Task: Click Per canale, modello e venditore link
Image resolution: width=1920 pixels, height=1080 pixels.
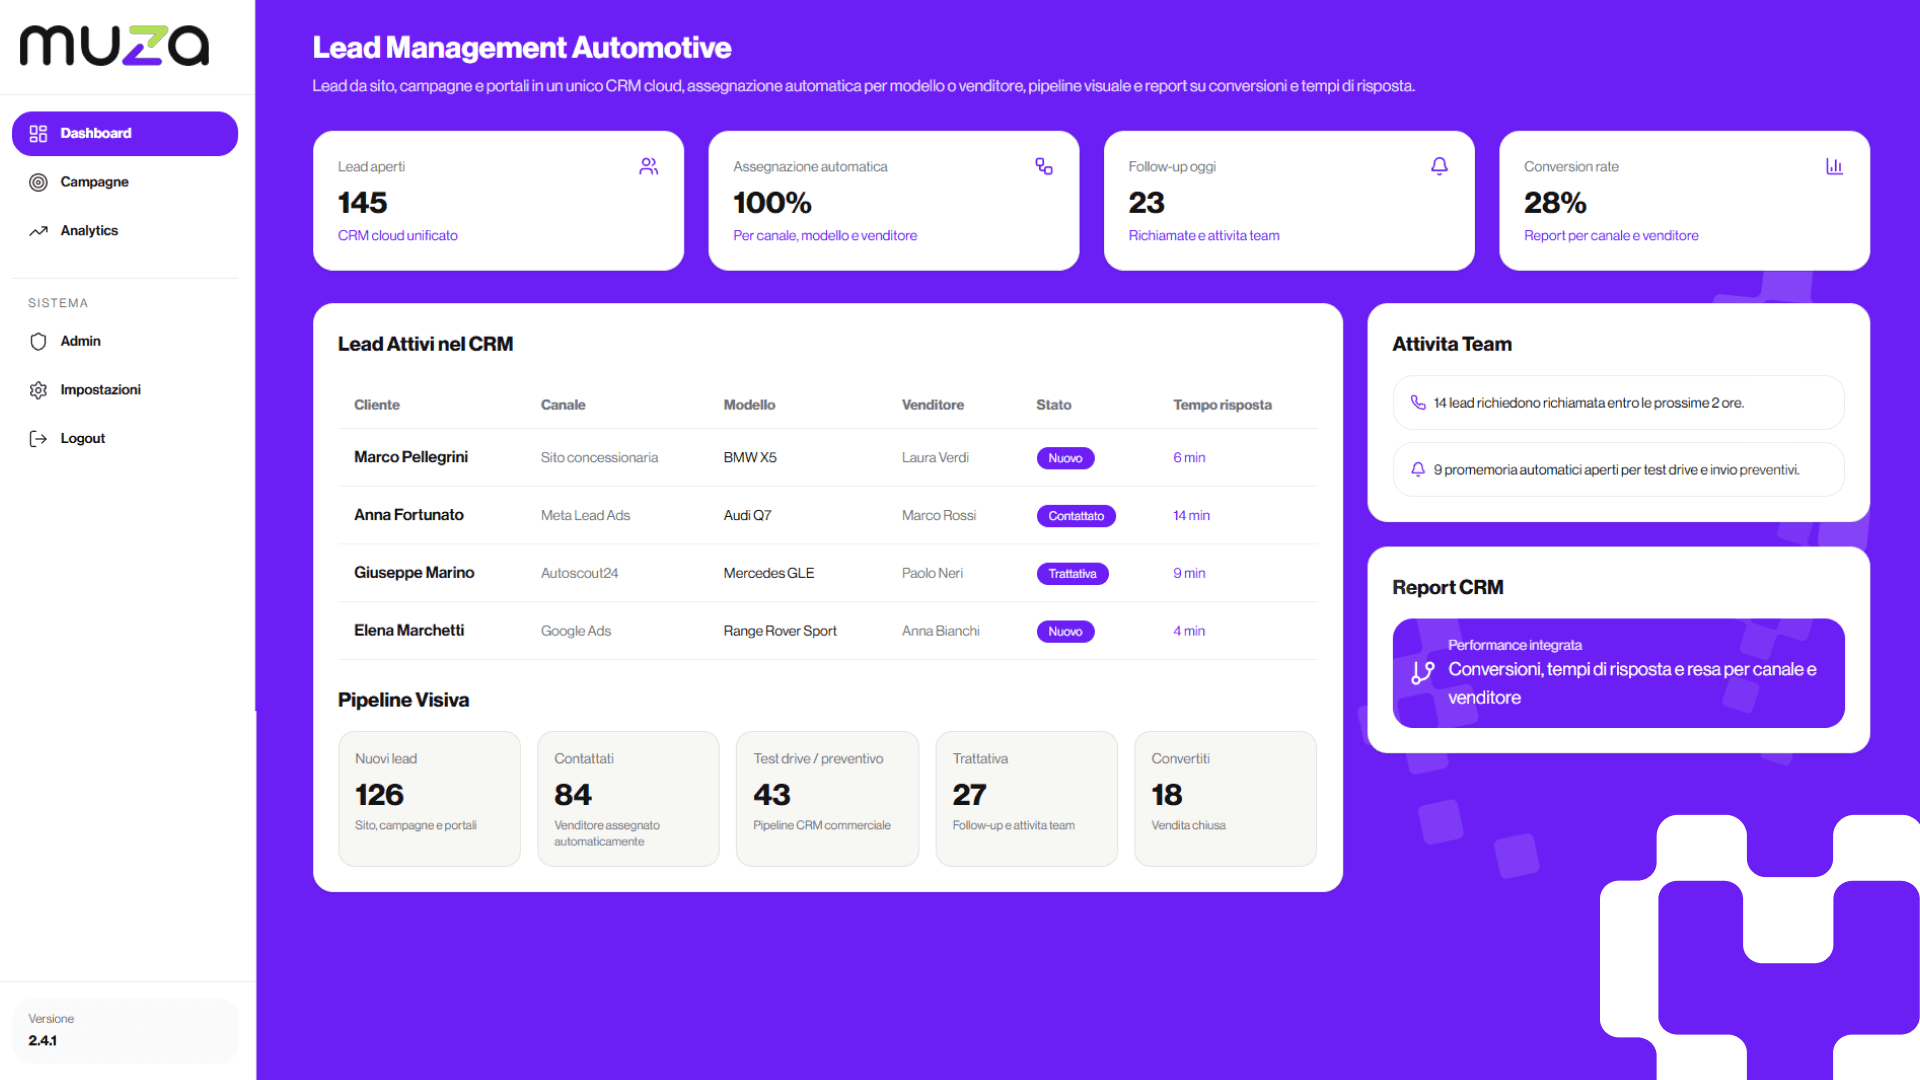Action: point(824,235)
